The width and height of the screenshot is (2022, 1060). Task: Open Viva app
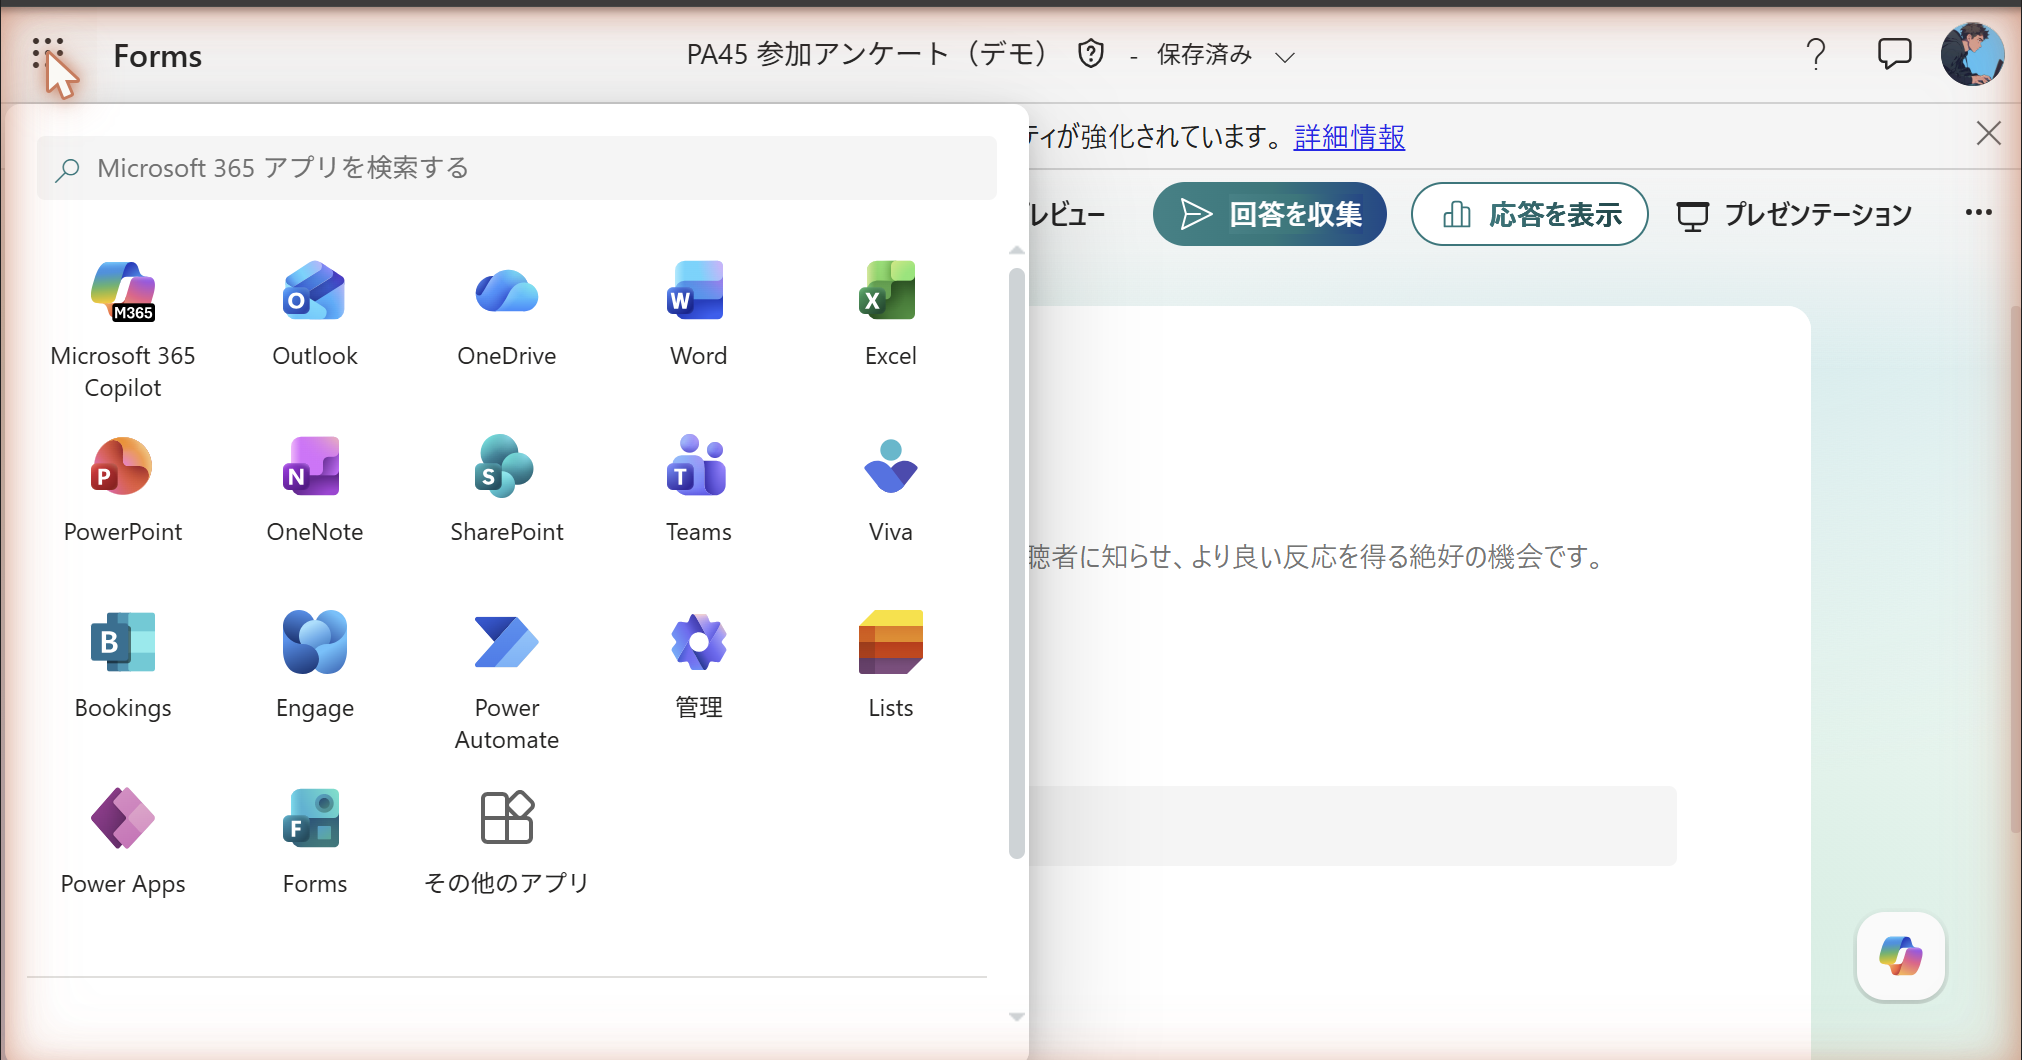coord(891,490)
